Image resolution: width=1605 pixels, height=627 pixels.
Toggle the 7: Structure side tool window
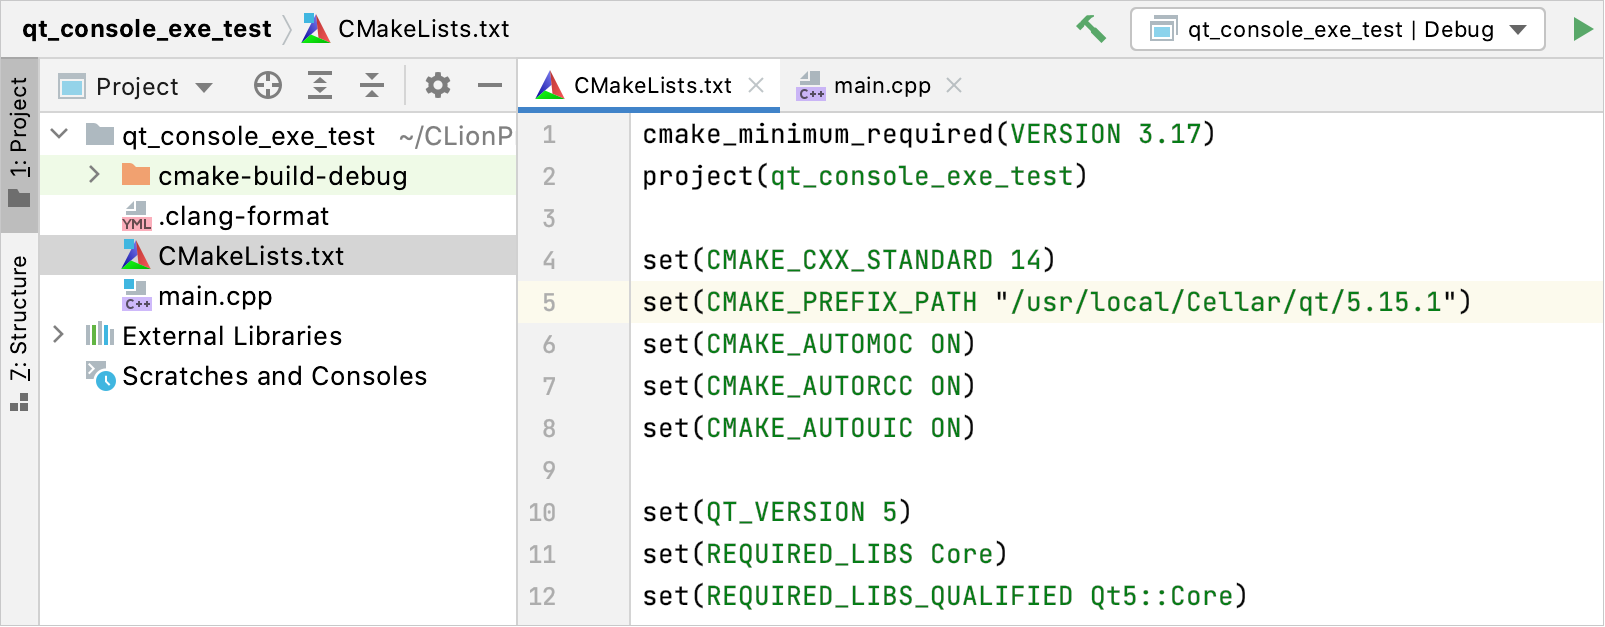pyautogui.click(x=20, y=332)
